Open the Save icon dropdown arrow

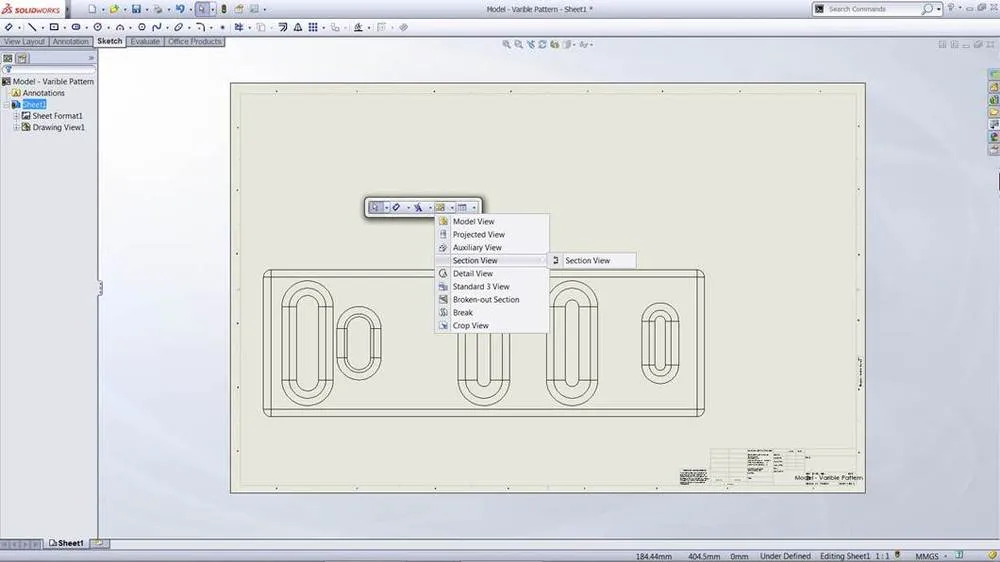click(x=146, y=10)
